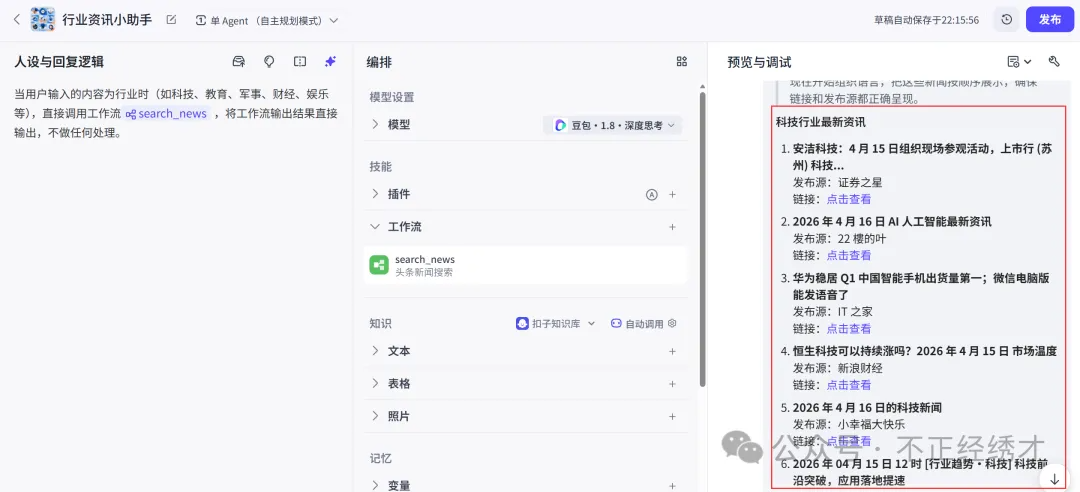Open the search_news workflow card

coord(525,265)
